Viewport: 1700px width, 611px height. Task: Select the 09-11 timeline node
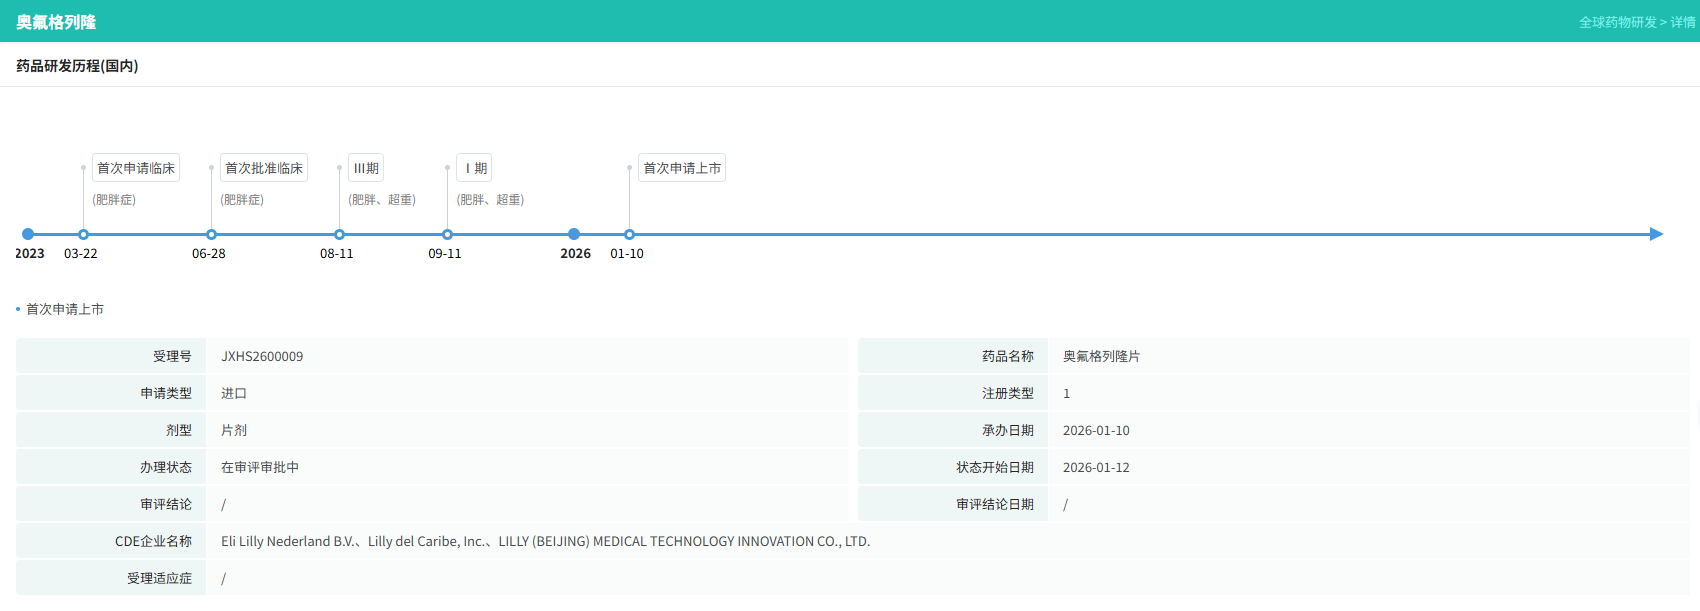[447, 234]
